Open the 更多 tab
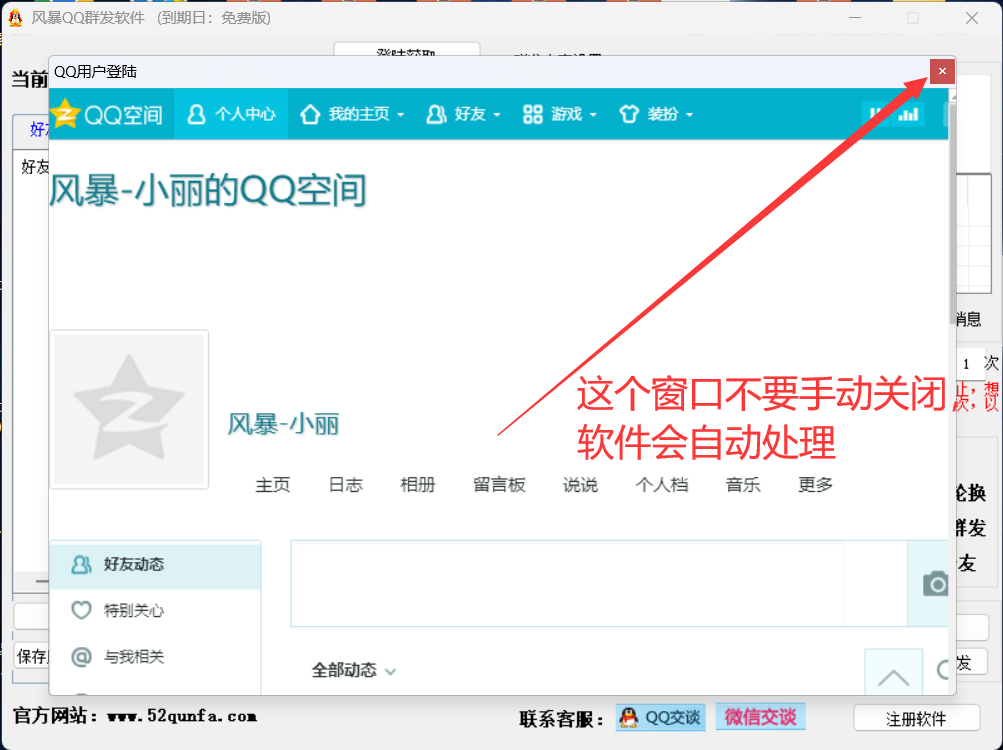The height and width of the screenshot is (750, 1003). [x=815, y=484]
